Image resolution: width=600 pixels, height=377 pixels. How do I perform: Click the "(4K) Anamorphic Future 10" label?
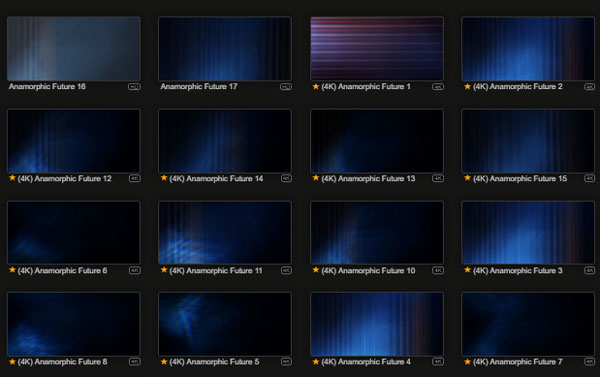(x=368, y=271)
